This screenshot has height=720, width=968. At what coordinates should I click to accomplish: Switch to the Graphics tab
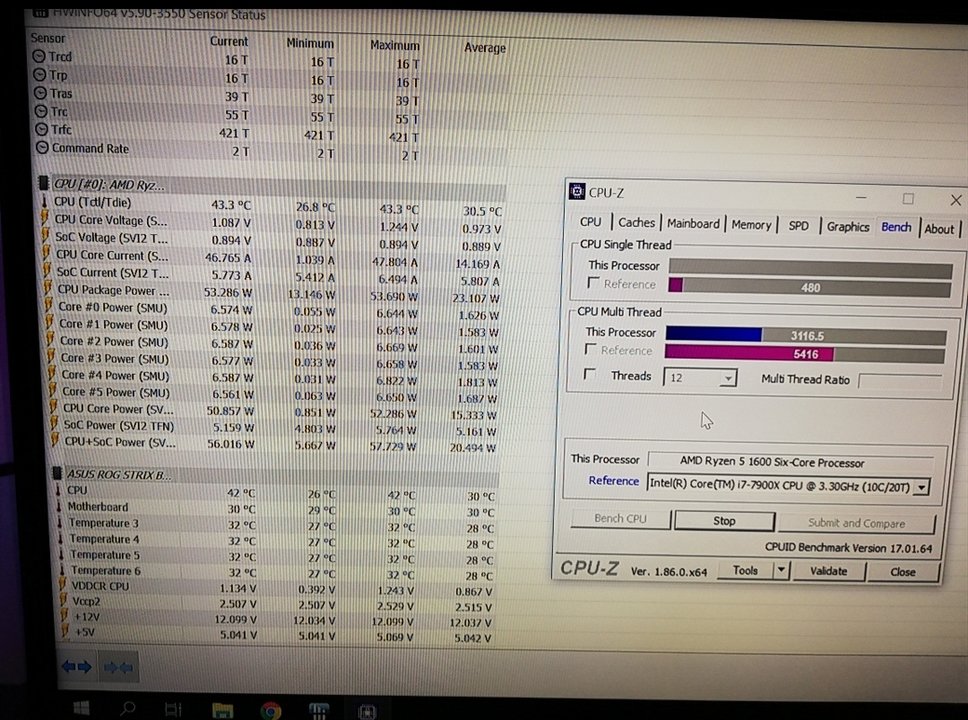click(848, 227)
